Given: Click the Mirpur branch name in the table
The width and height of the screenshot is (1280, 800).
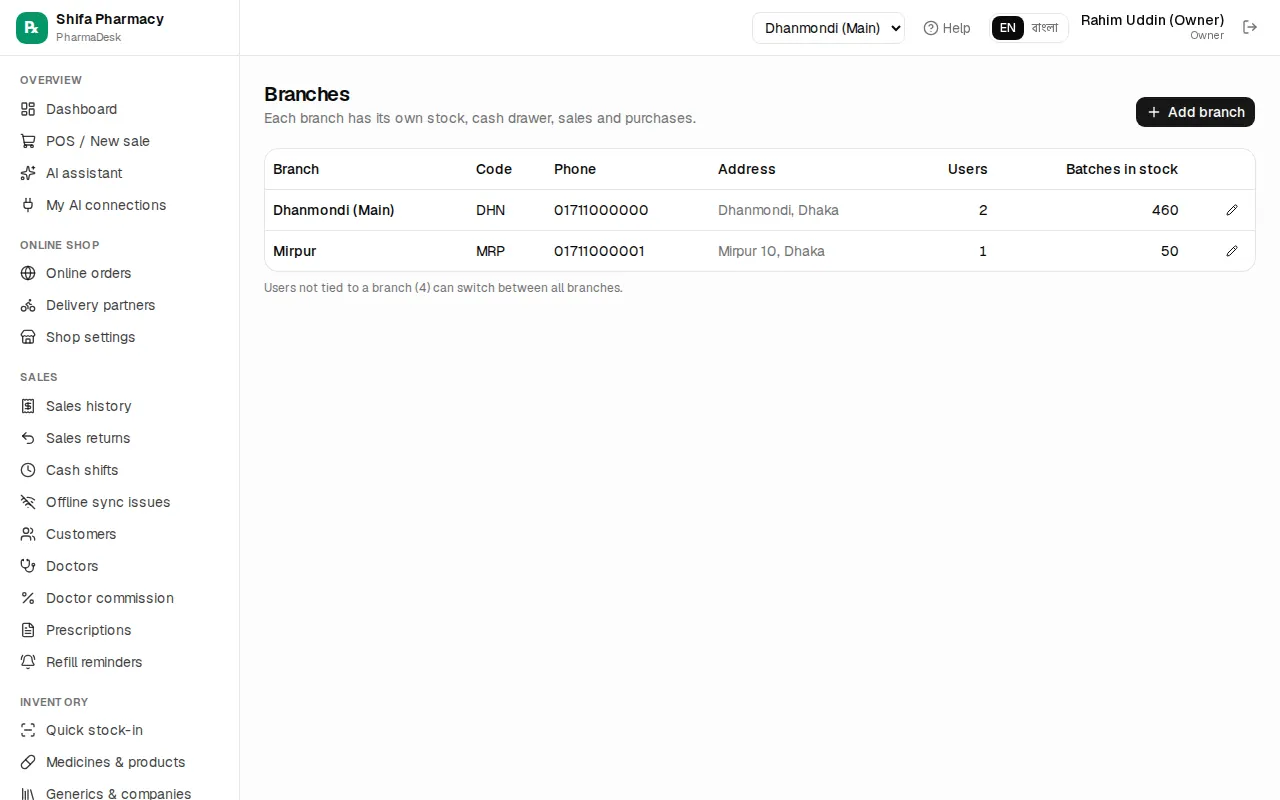Looking at the screenshot, I should point(295,251).
